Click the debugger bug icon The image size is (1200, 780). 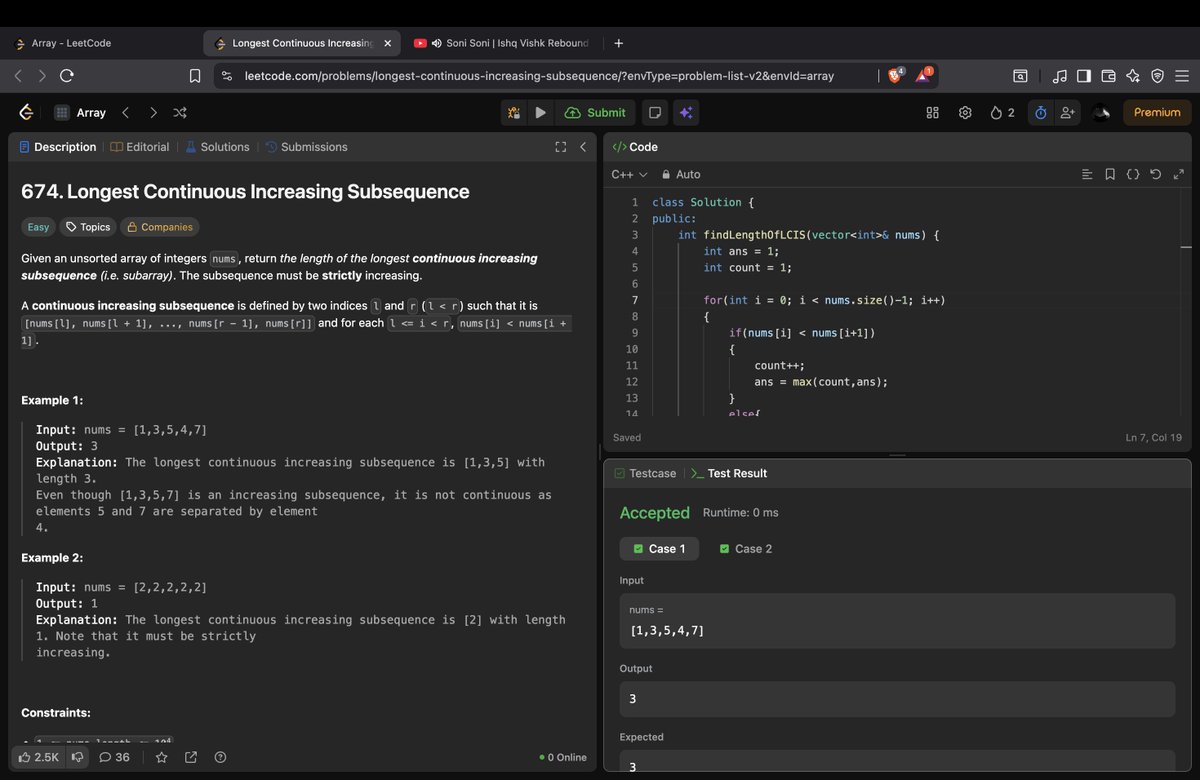(514, 113)
